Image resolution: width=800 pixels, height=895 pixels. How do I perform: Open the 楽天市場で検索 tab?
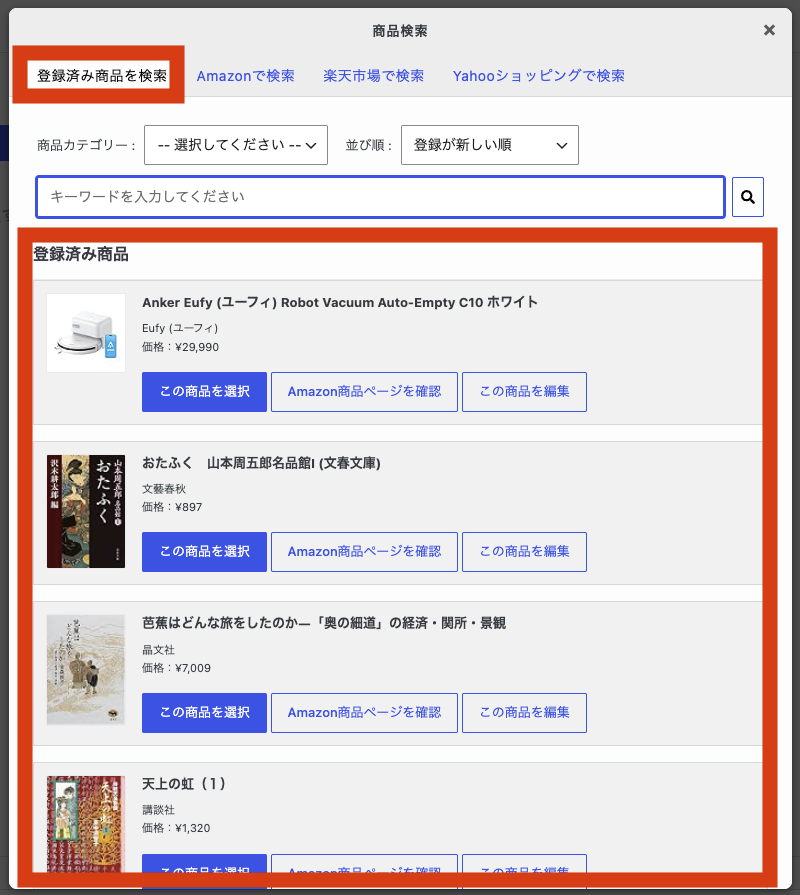[373, 76]
